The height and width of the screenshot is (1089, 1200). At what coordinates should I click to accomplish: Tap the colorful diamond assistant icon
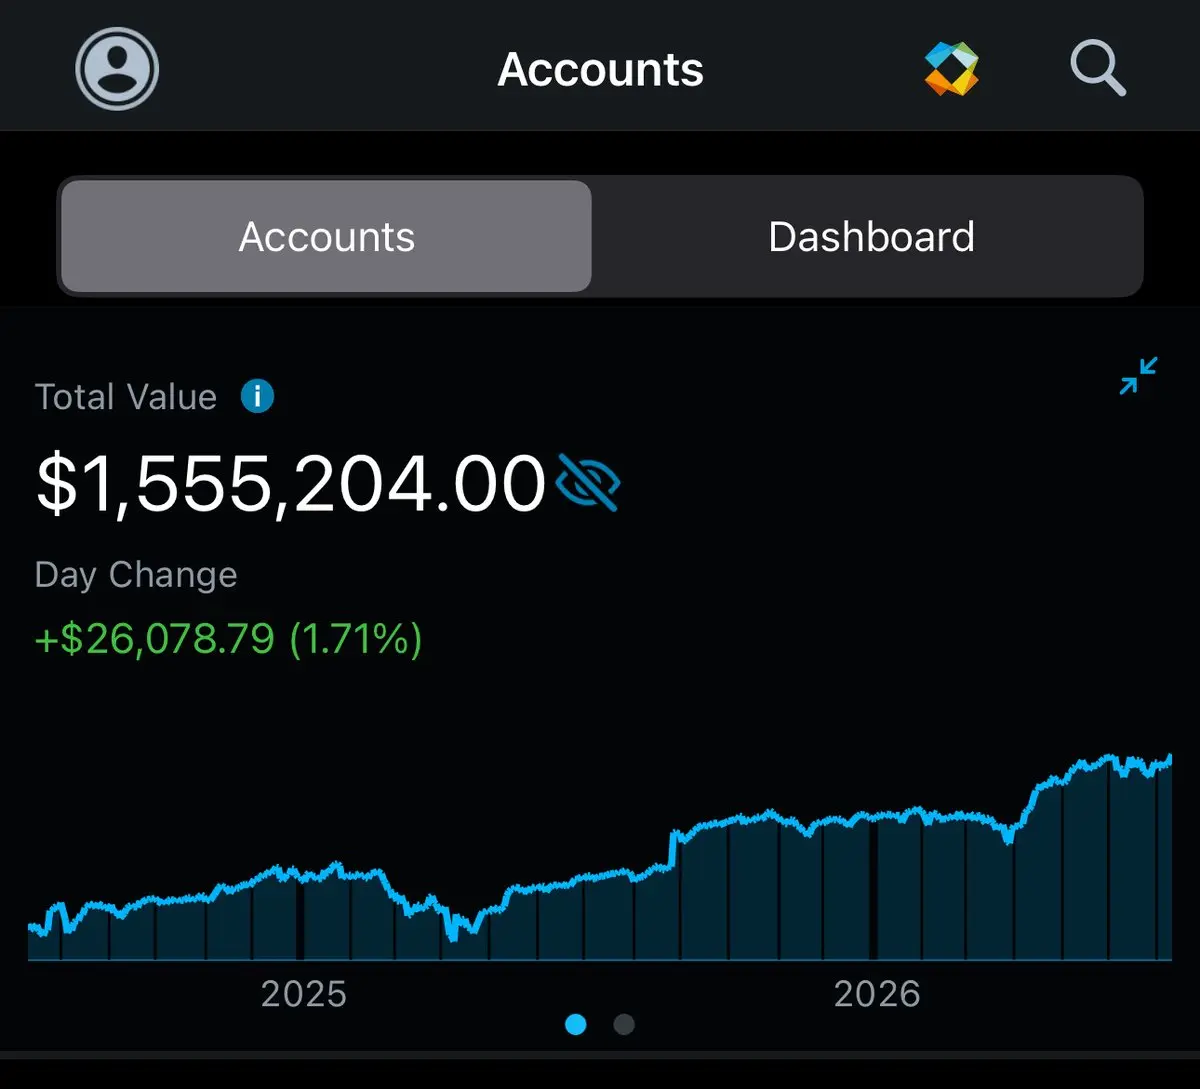click(951, 69)
